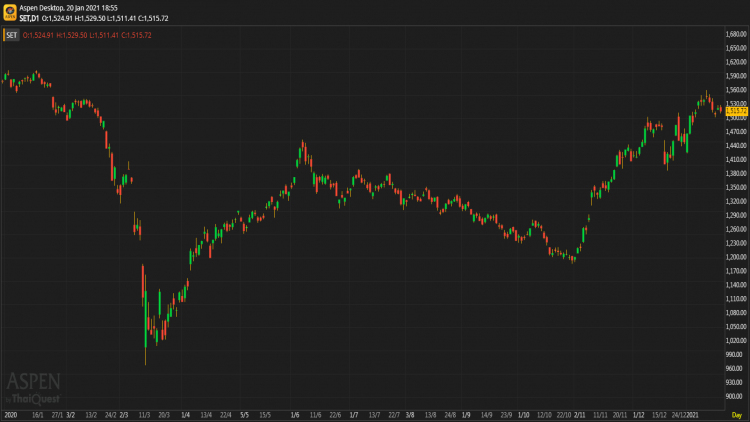
Task: Click the 24/8 date axis label
Action: [x=450, y=415]
